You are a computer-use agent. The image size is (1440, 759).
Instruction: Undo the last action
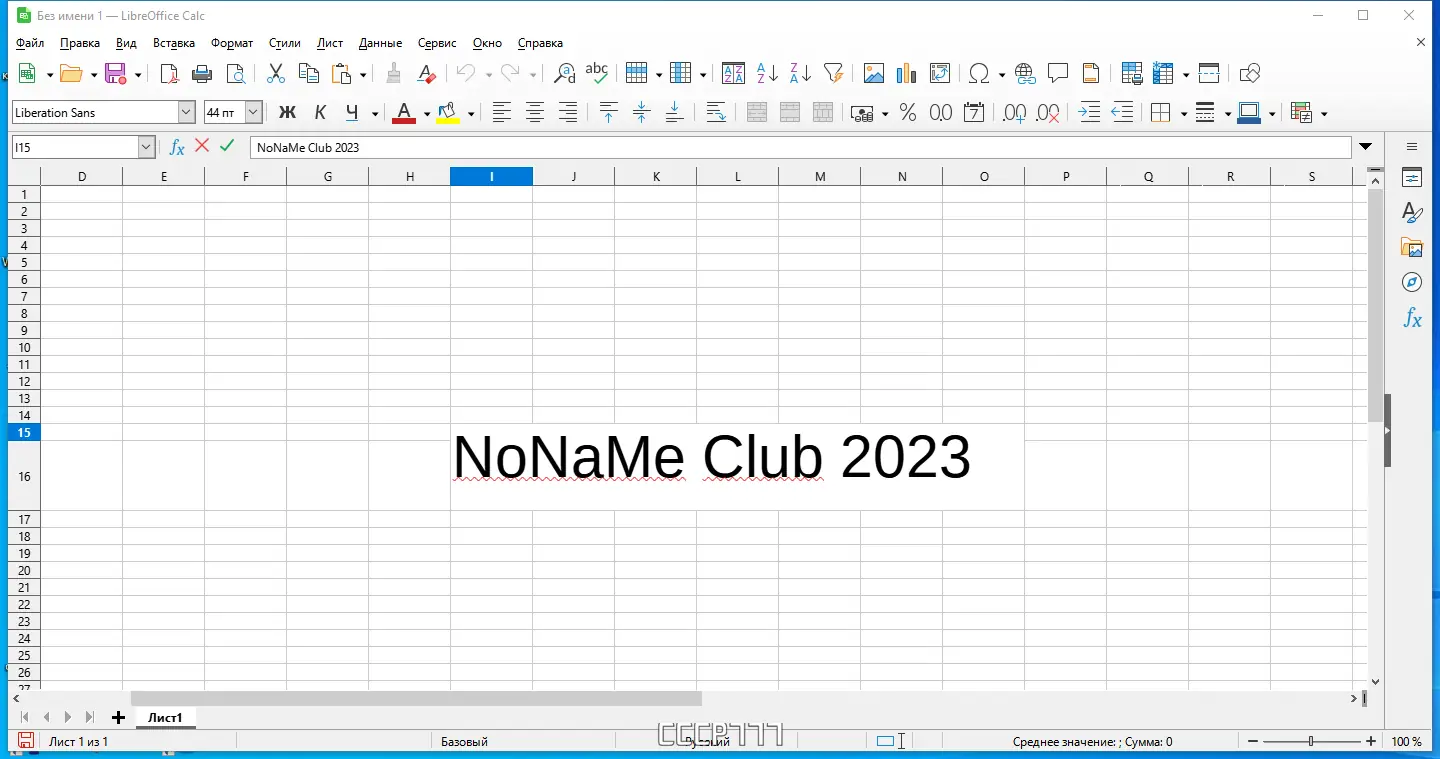[x=466, y=73]
